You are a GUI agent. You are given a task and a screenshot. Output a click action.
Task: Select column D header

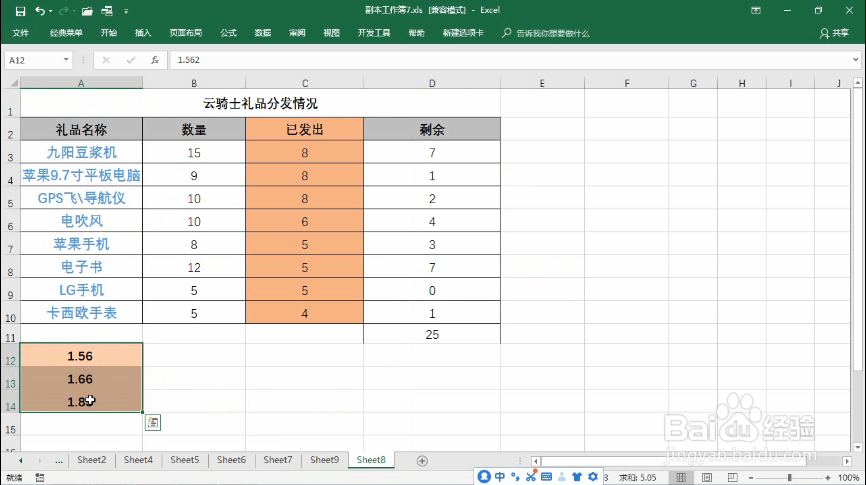[x=432, y=83]
